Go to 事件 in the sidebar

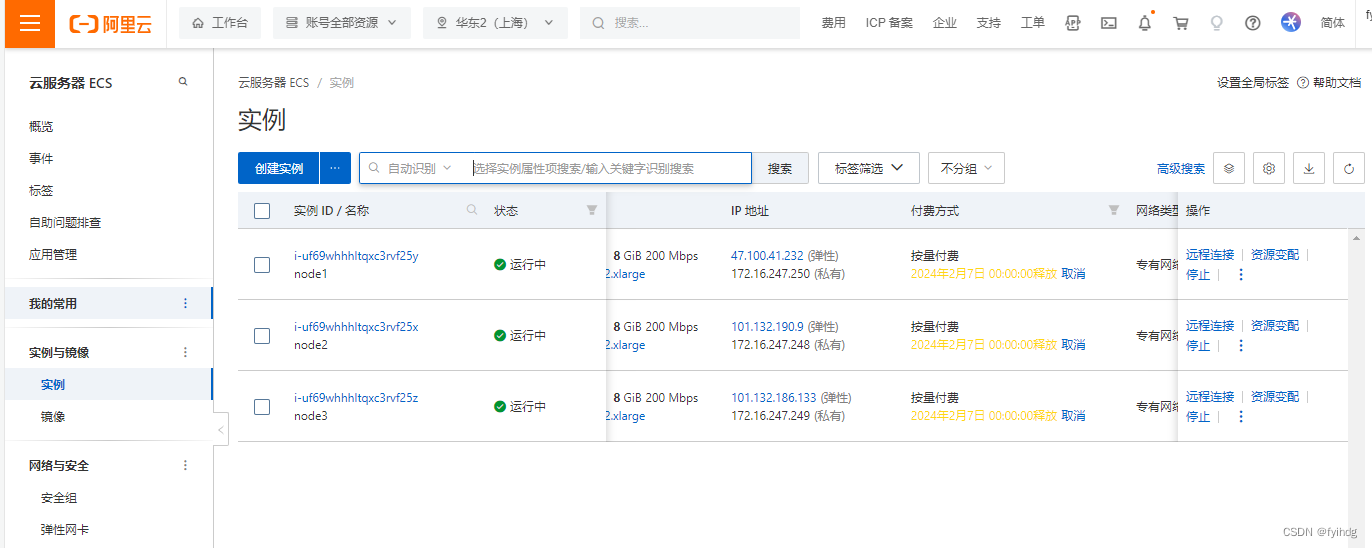41,158
